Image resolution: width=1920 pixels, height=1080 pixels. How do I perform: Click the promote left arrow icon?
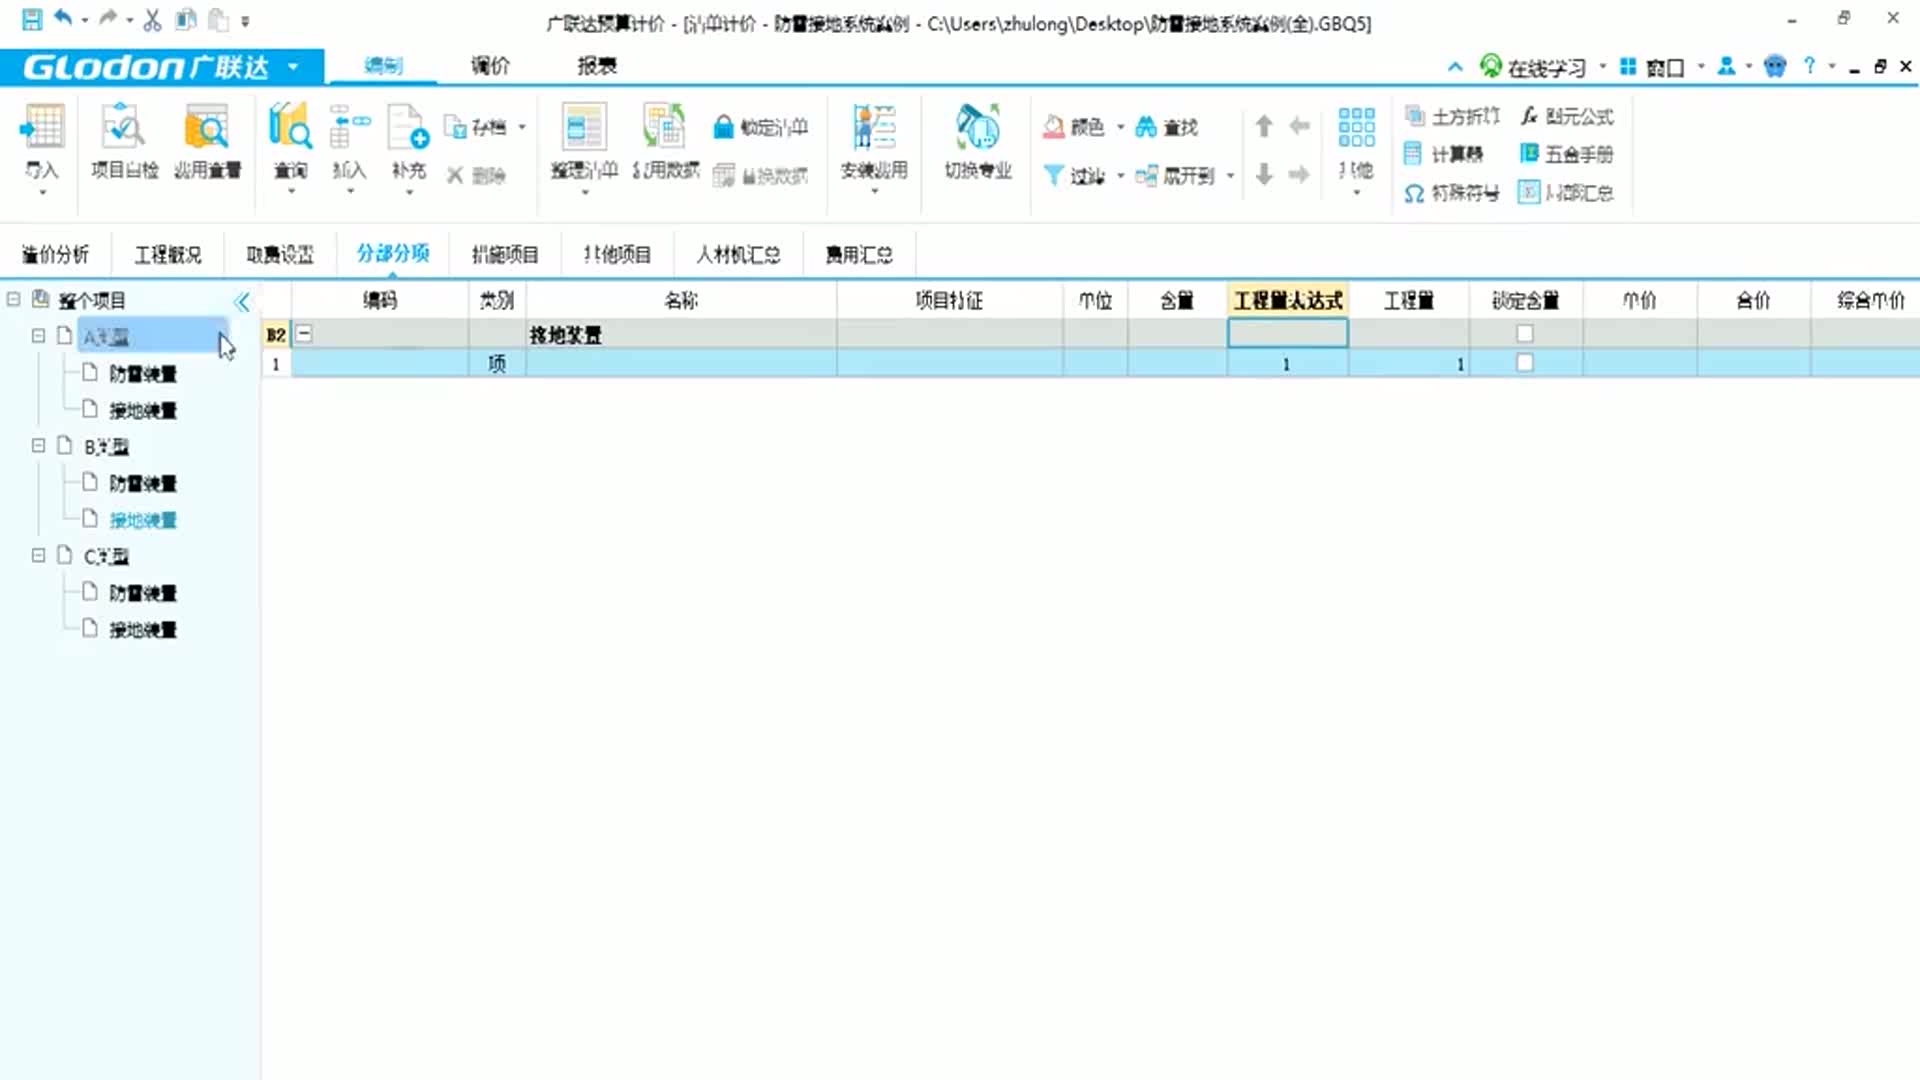1299,126
